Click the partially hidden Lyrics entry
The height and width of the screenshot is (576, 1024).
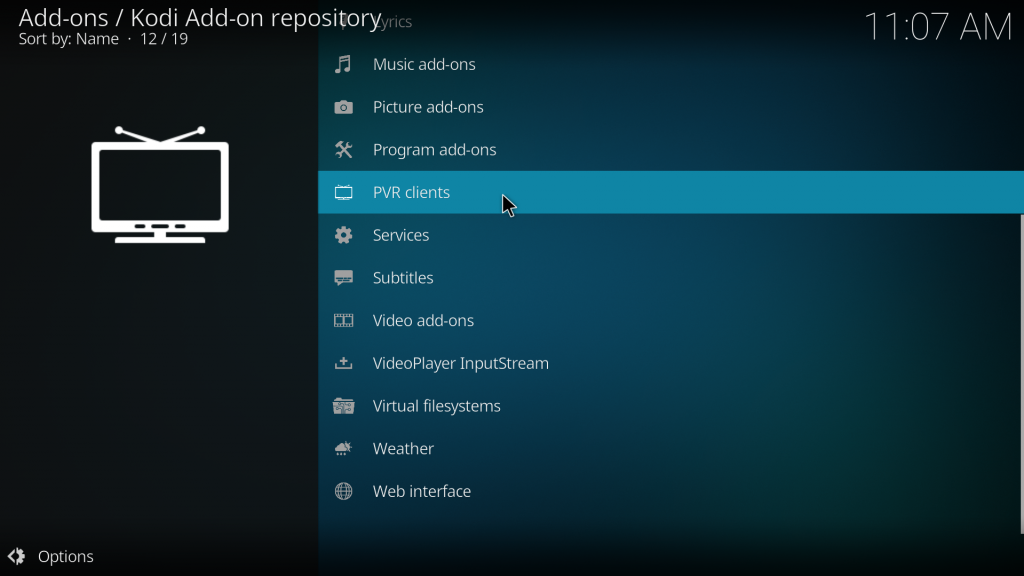pyautogui.click(x=671, y=22)
